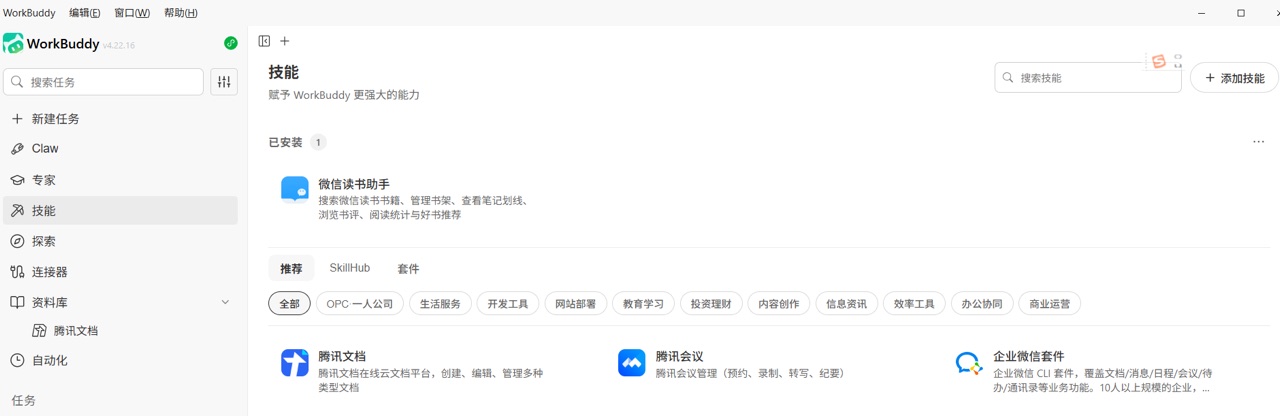Open the 专家 experts section

point(120,180)
